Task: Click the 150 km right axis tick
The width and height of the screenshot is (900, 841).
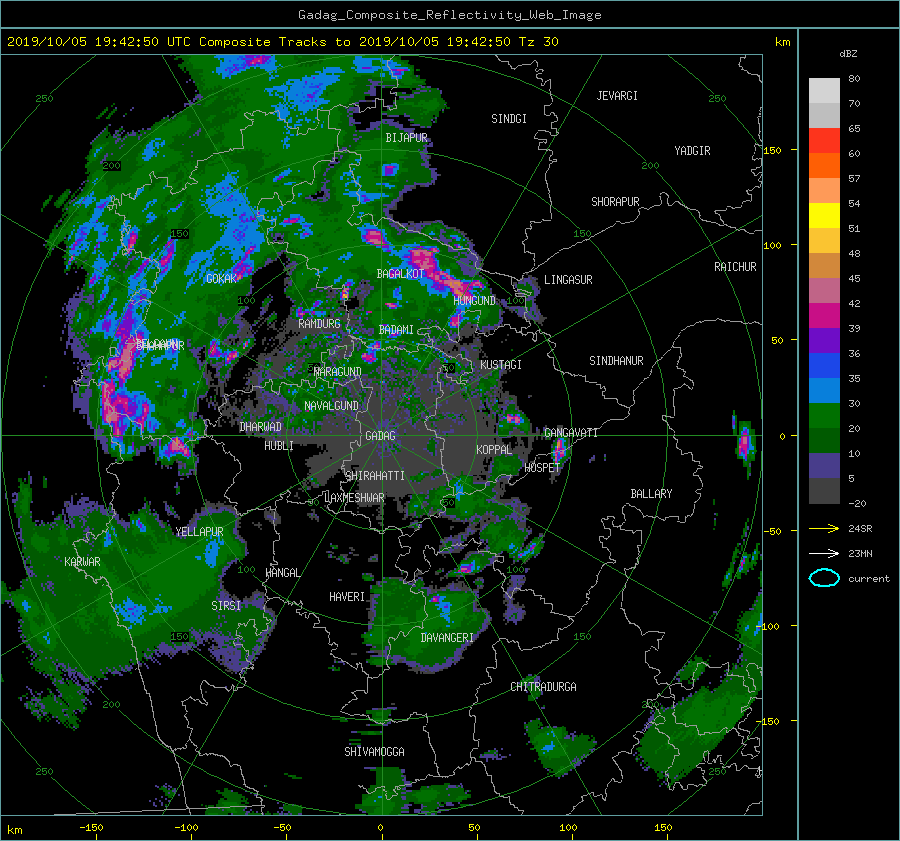Action: [773, 150]
